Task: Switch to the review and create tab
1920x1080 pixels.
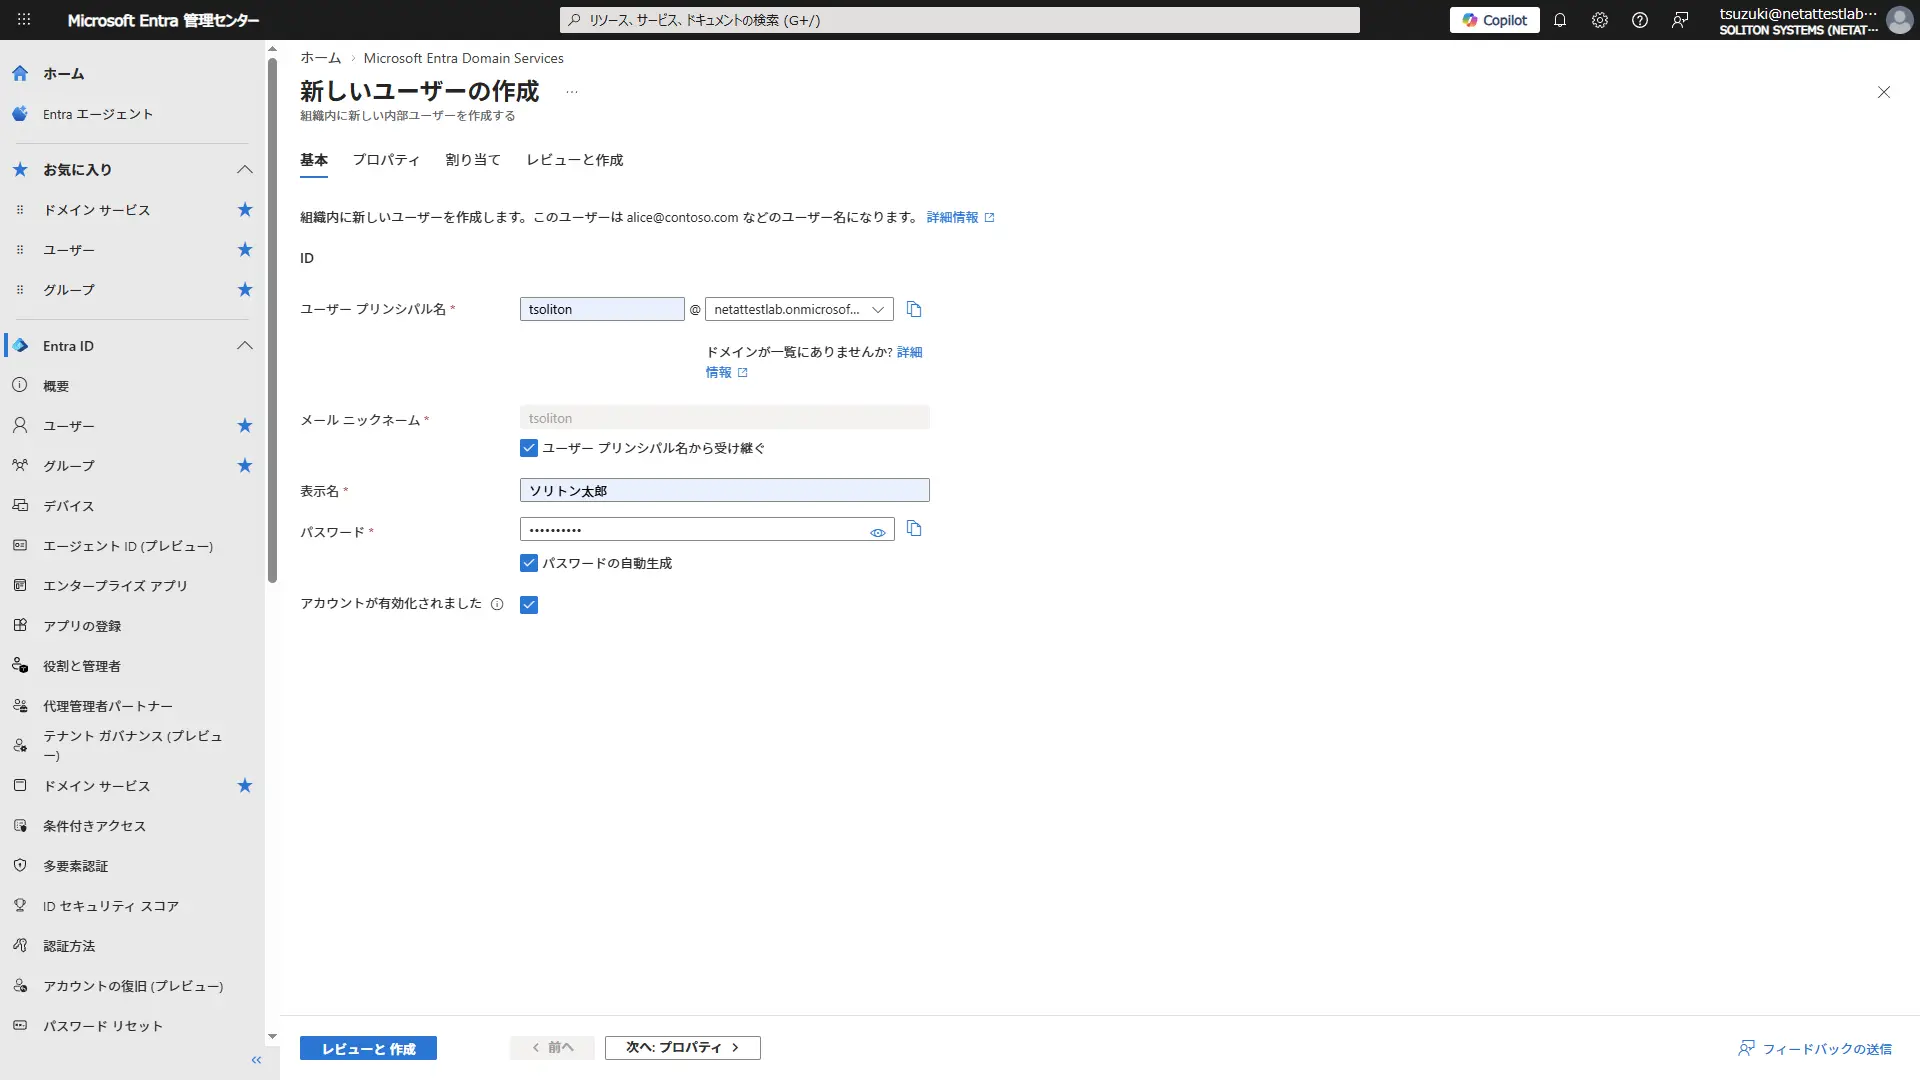Action: point(574,160)
